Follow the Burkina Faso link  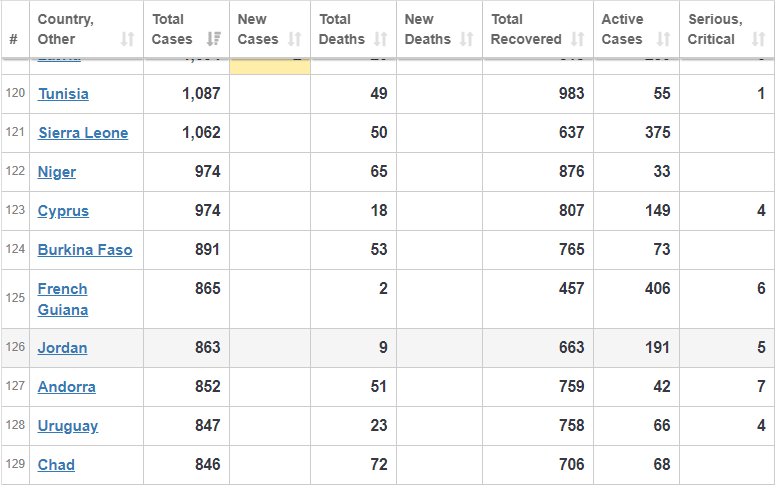pos(85,250)
